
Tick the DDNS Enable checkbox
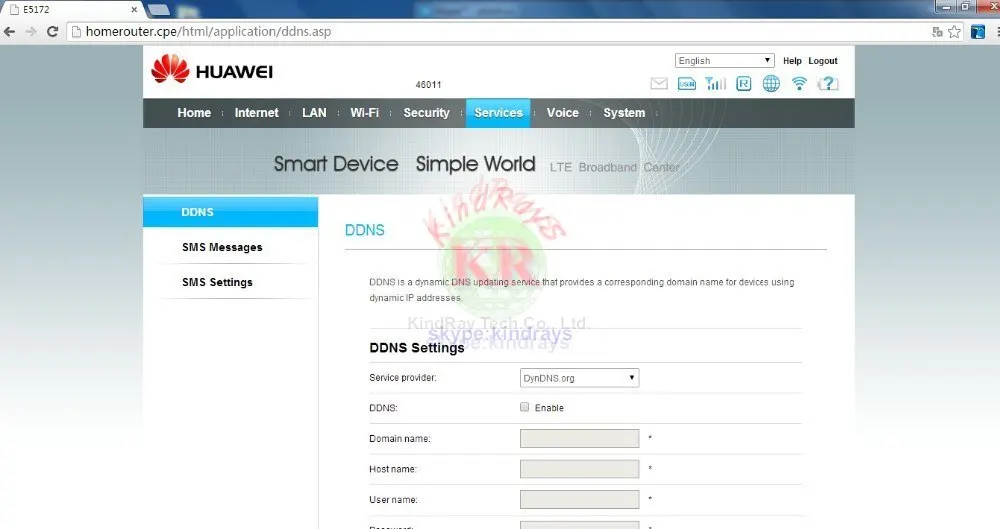(524, 407)
